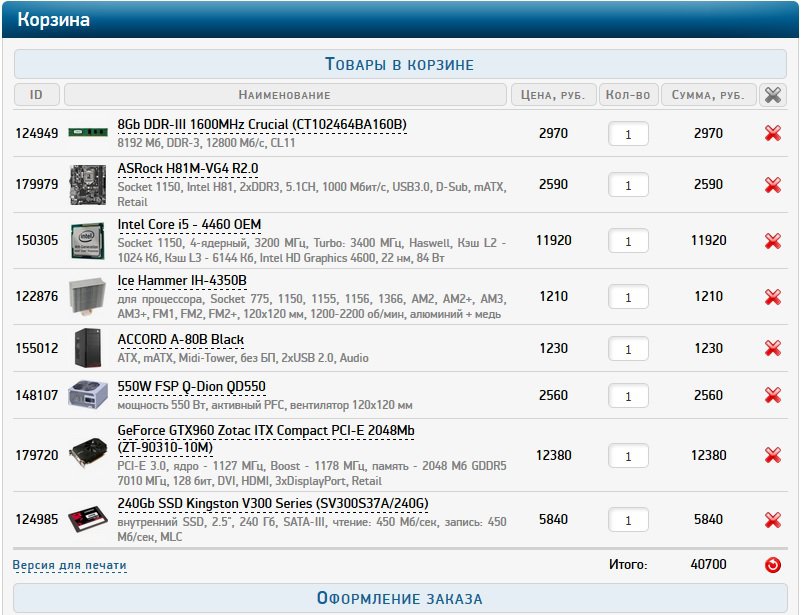Open ASRock H81M-VG4 R2.0 product link
The width and height of the screenshot is (802, 615).
(188, 169)
